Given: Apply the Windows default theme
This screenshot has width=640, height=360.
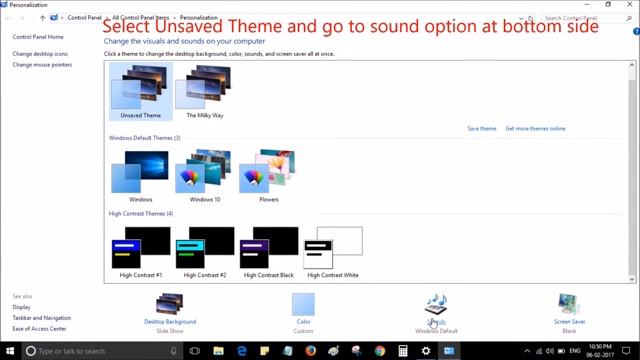Looking at the screenshot, I should pyautogui.click(x=140, y=176).
